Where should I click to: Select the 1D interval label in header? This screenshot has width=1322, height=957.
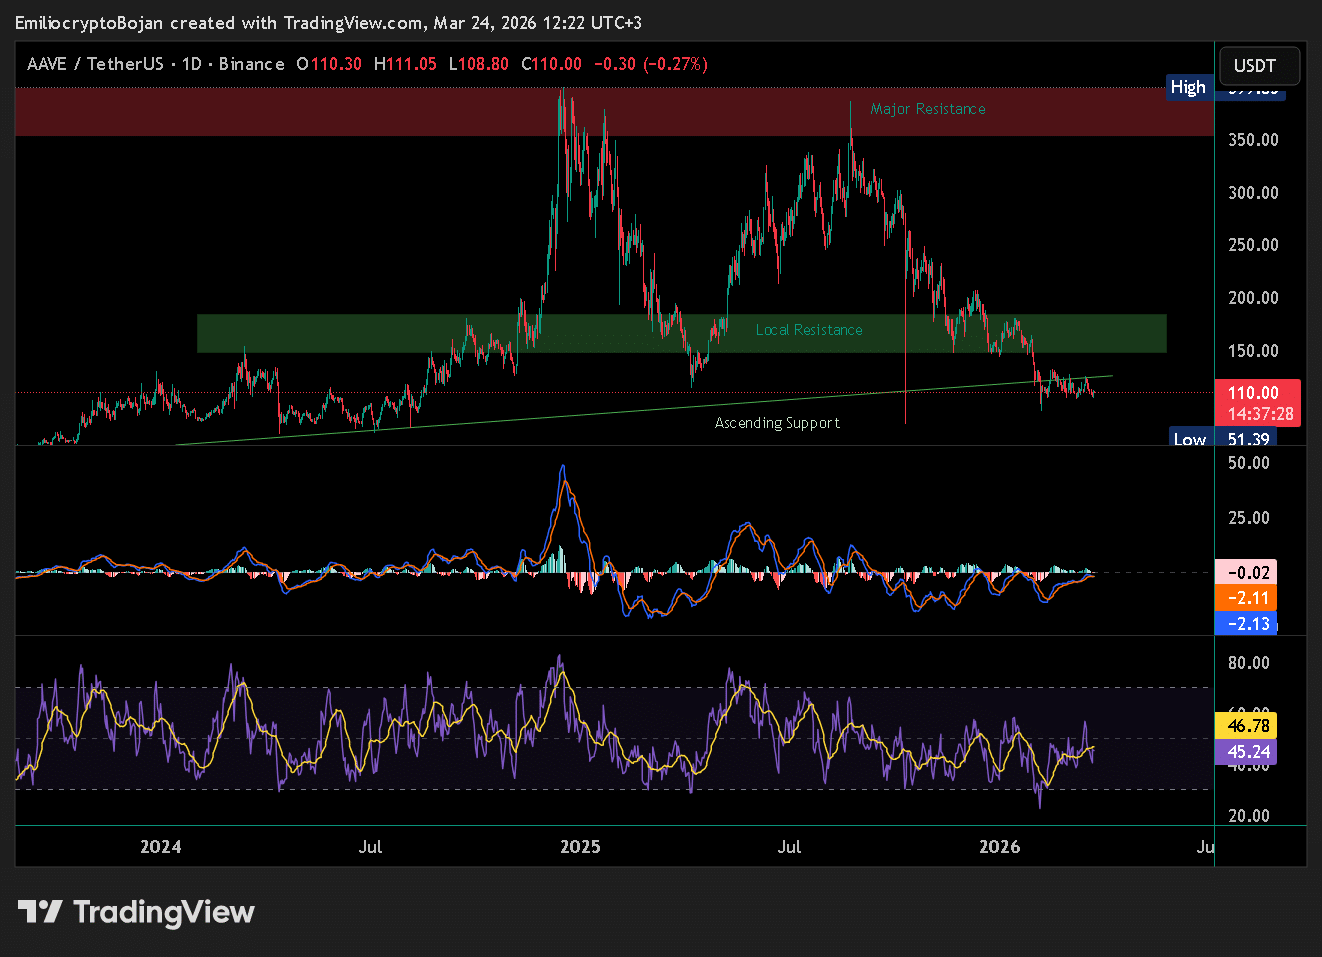191,64
